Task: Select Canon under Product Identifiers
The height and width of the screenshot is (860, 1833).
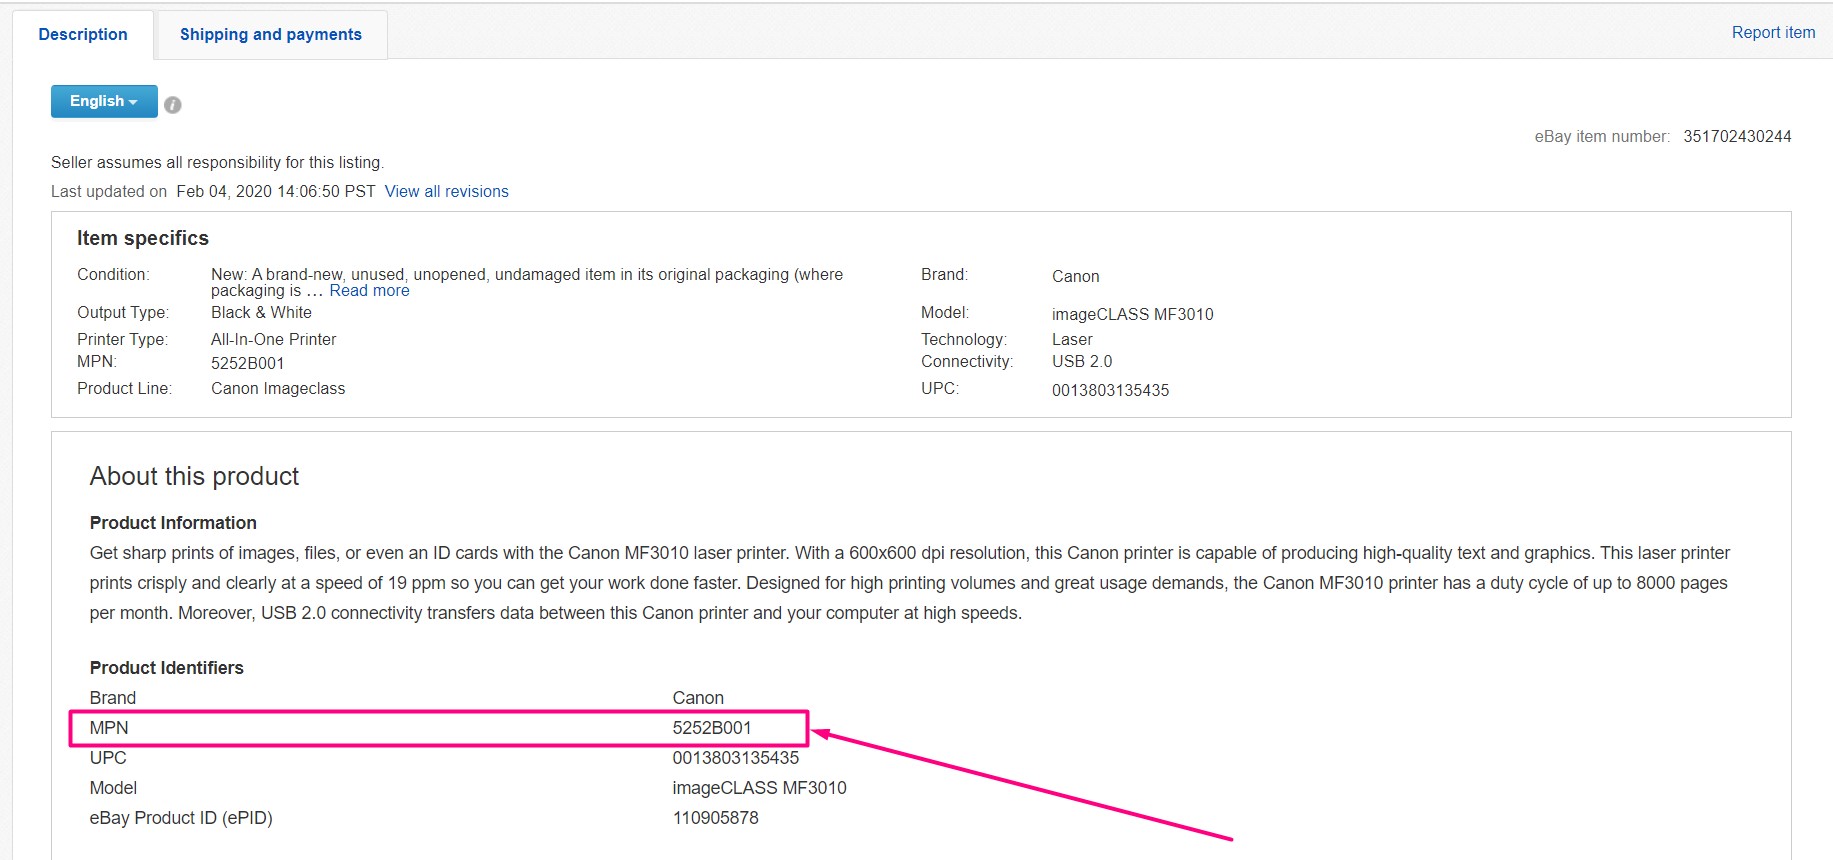Action: coord(698,697)
